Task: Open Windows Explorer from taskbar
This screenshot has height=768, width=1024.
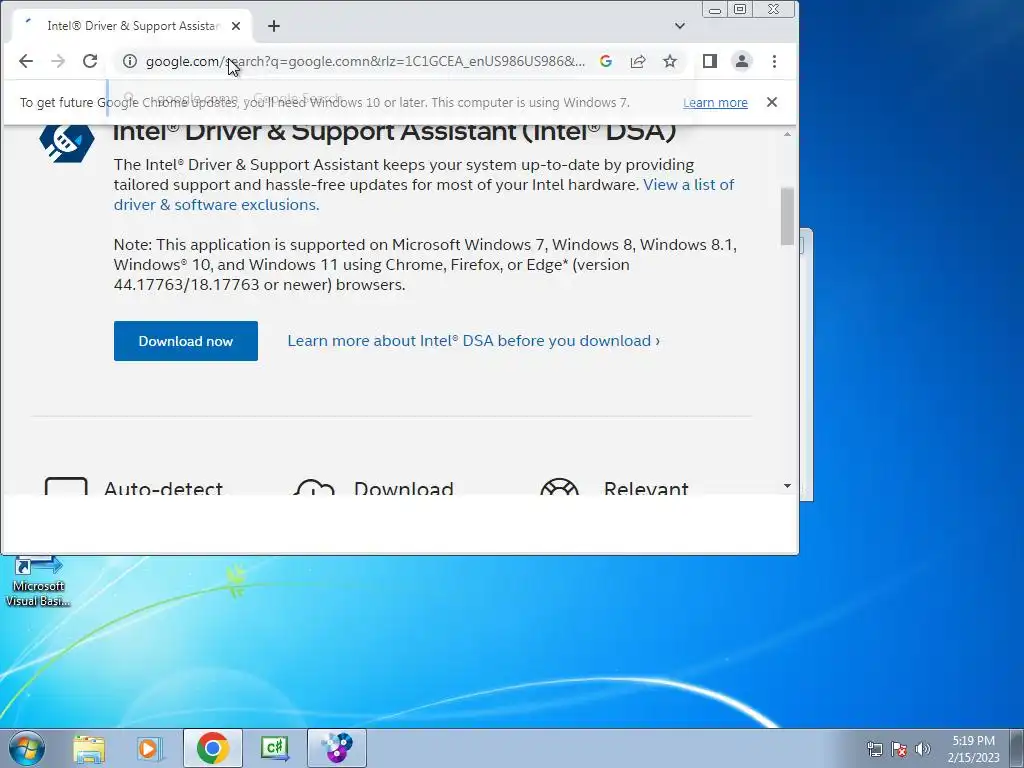Action: [89, 748]
